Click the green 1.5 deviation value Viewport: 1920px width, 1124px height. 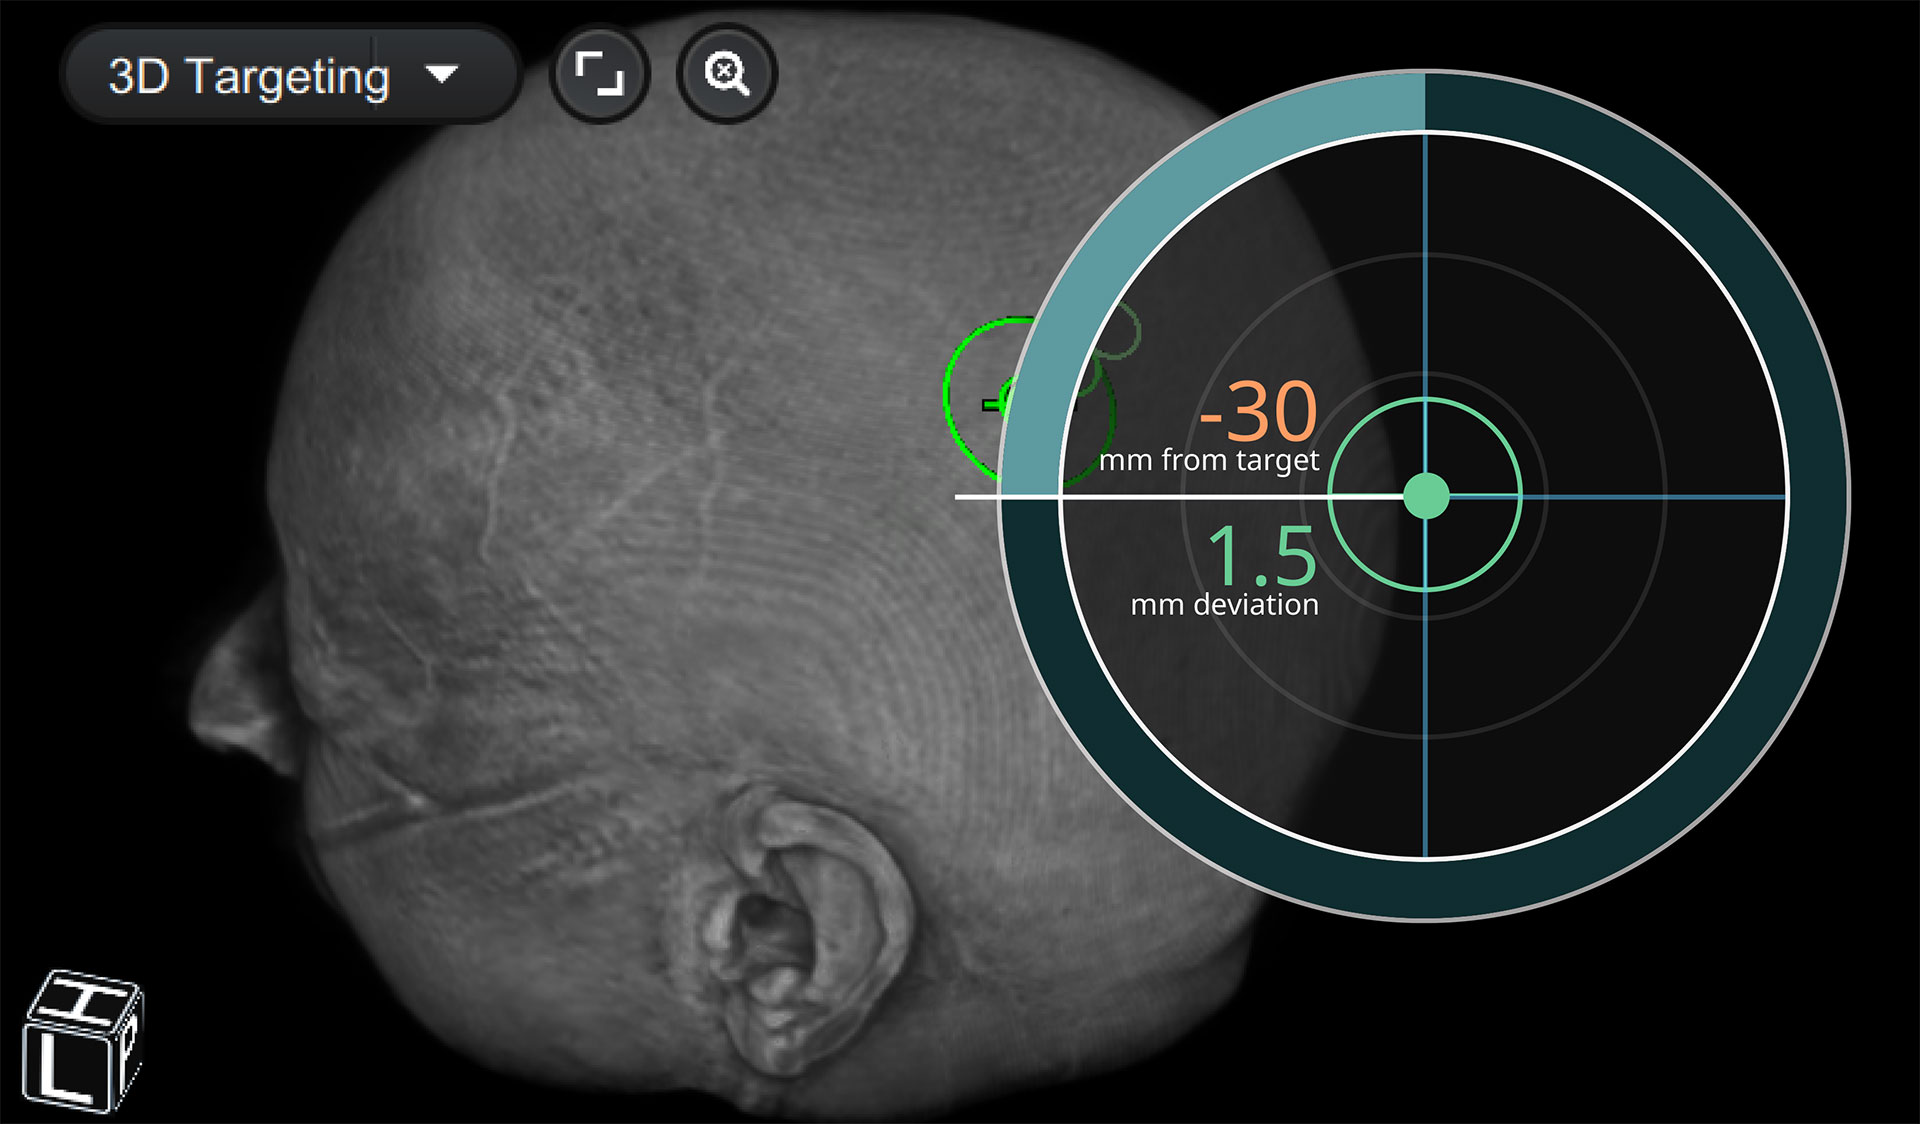1262,556
